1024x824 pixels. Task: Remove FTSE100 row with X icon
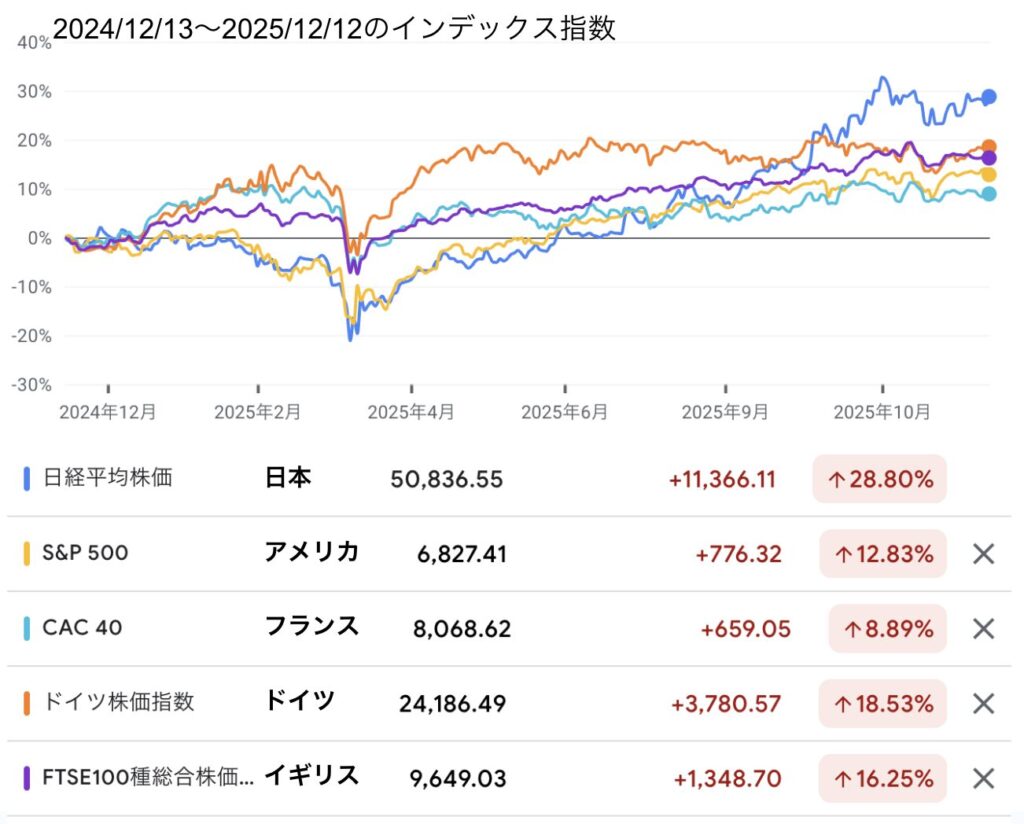click(x=984, y=778)
